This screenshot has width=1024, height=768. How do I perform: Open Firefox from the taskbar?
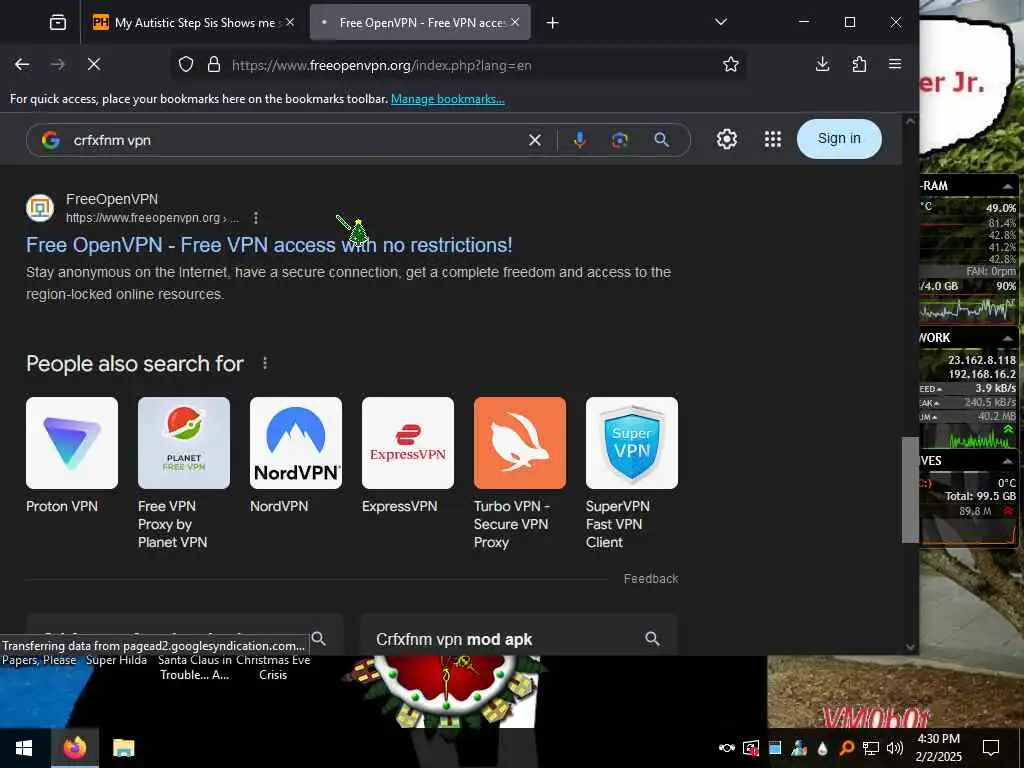(x=74, y=748)
